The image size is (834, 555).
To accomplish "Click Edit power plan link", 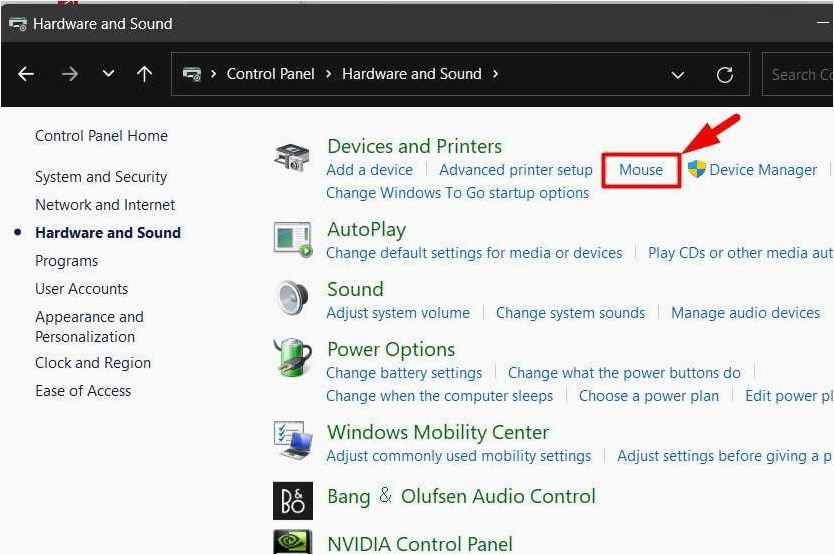I will [x=789, y=396].
